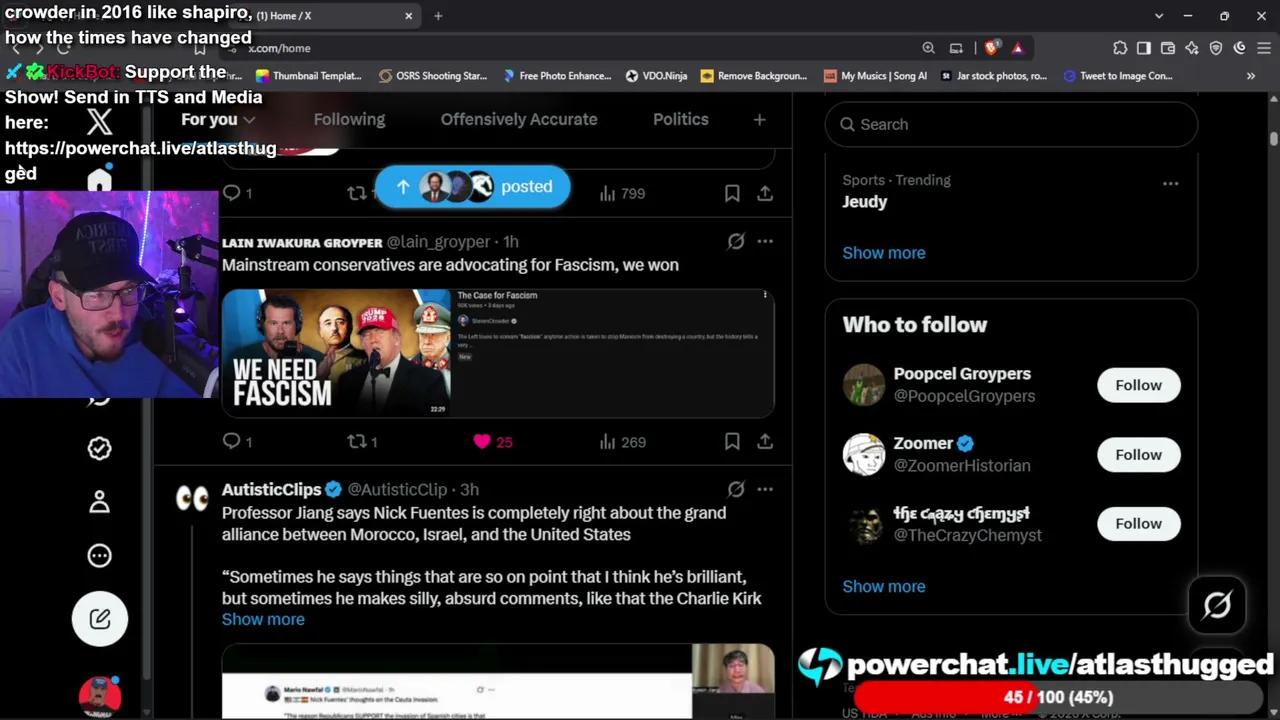Image resolution: width=1280 pixels, height=720 pixels.
Task: Reply to the top post with 799 views
Action: (232, 193)
